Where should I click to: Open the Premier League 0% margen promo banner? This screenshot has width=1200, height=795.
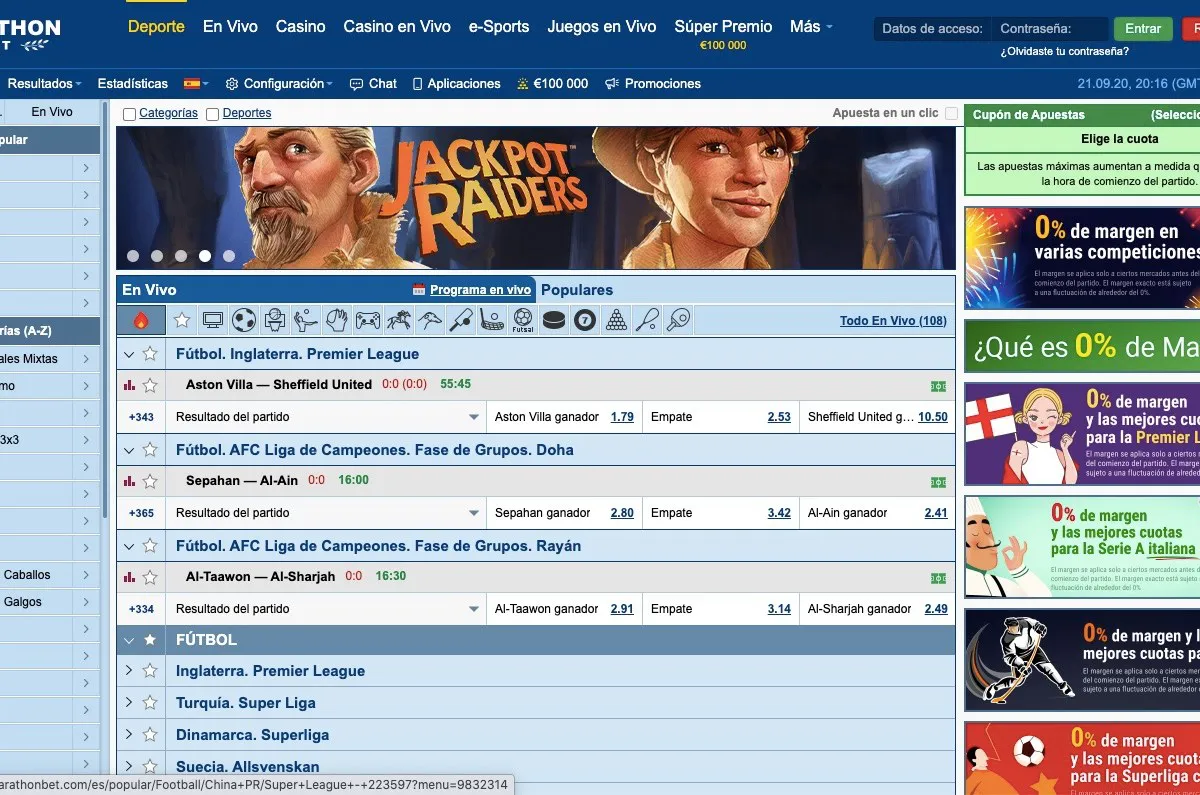(1082, 434)
